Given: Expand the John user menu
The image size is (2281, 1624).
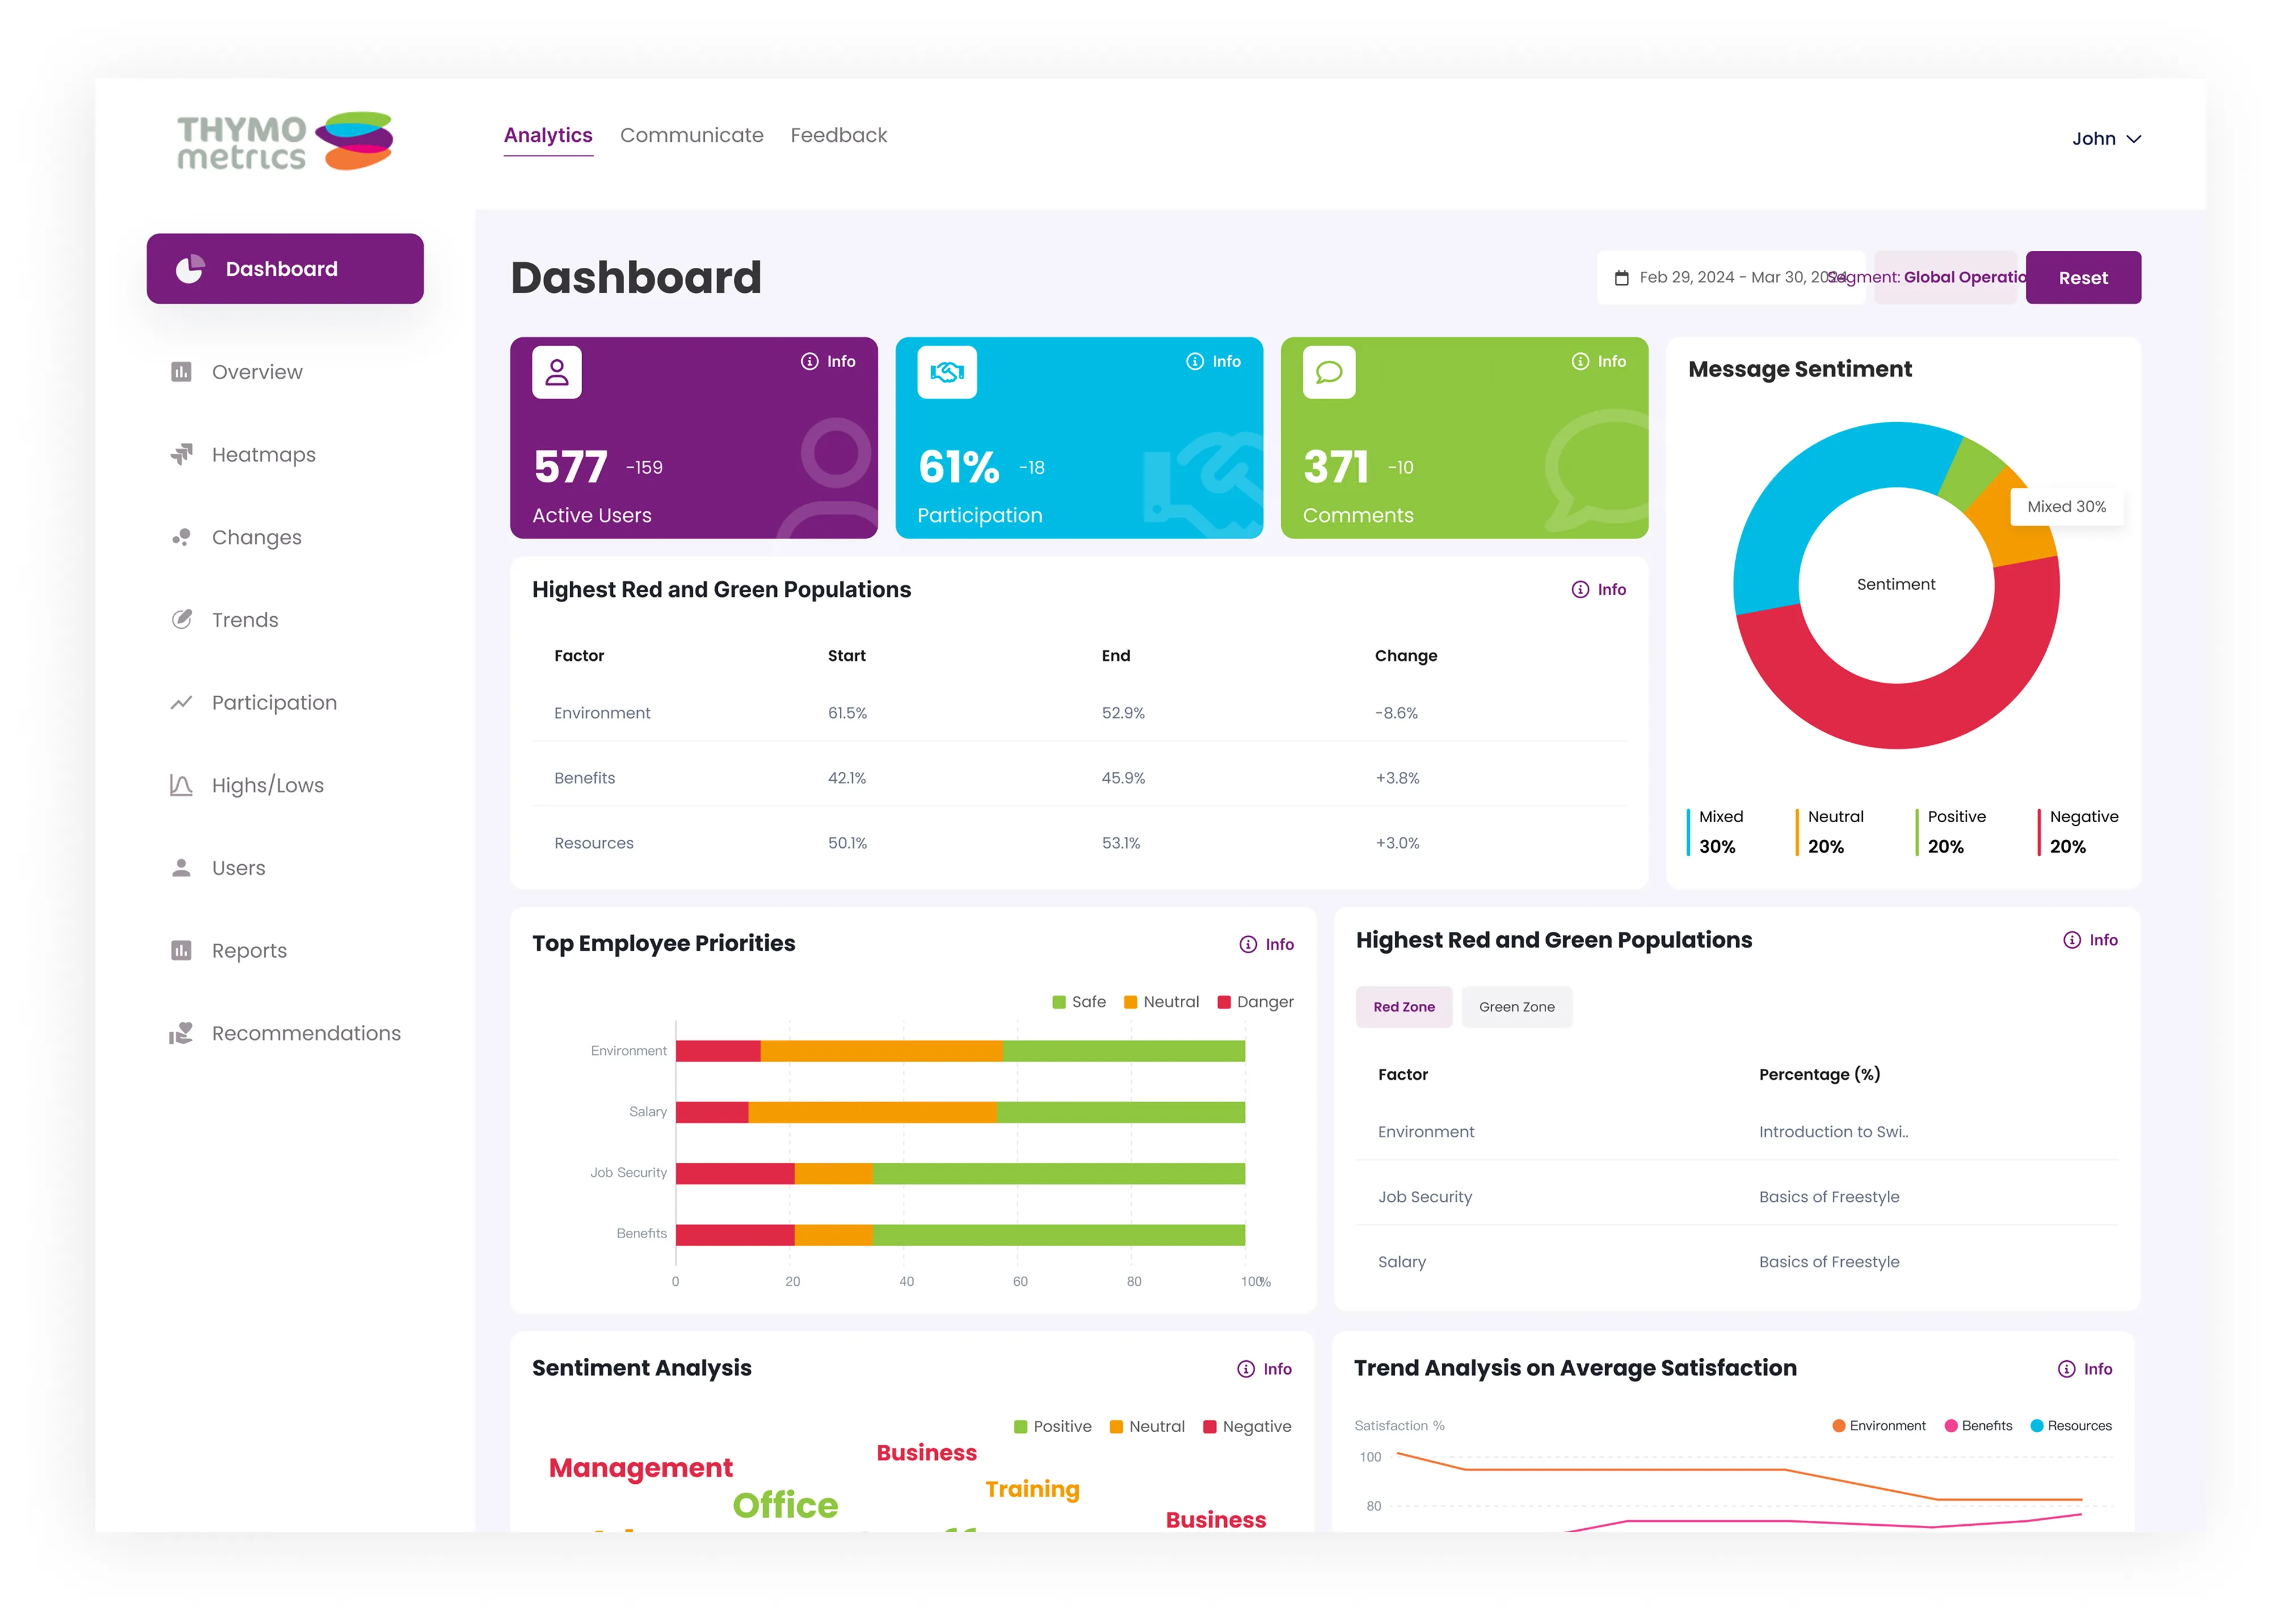Looking at the screenshot, I should pos(2105,139).
